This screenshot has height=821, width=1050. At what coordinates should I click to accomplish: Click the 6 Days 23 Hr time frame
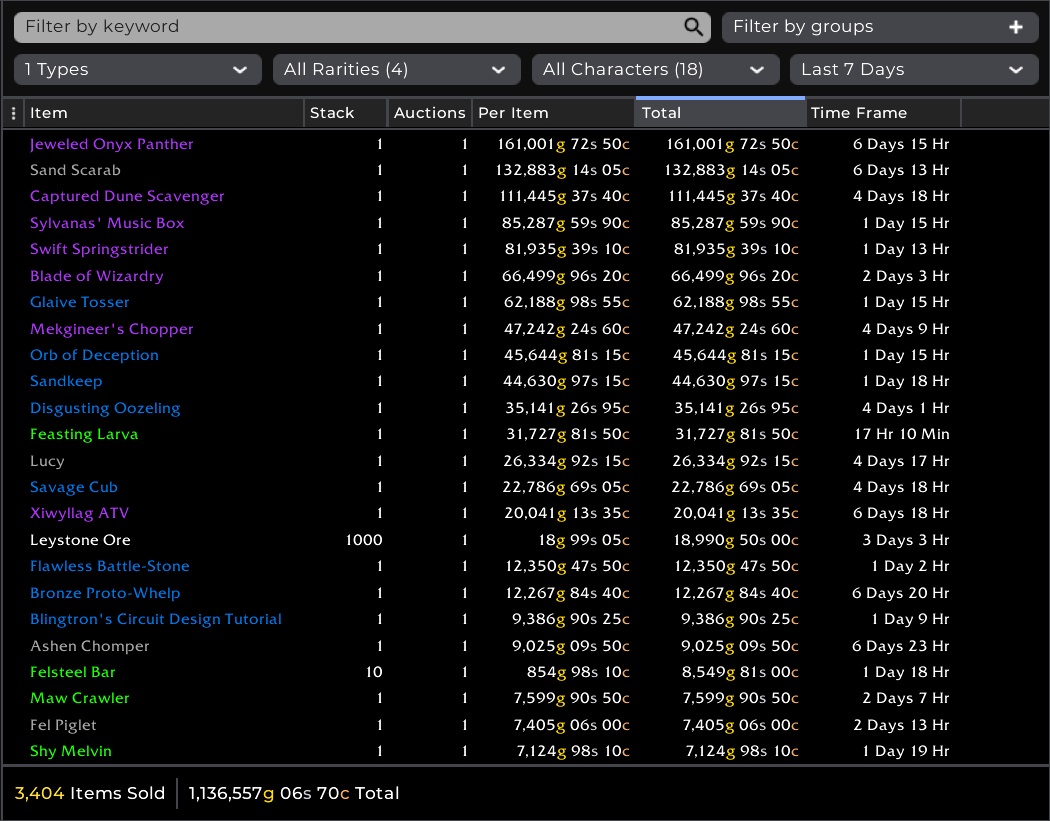(901, 646)
